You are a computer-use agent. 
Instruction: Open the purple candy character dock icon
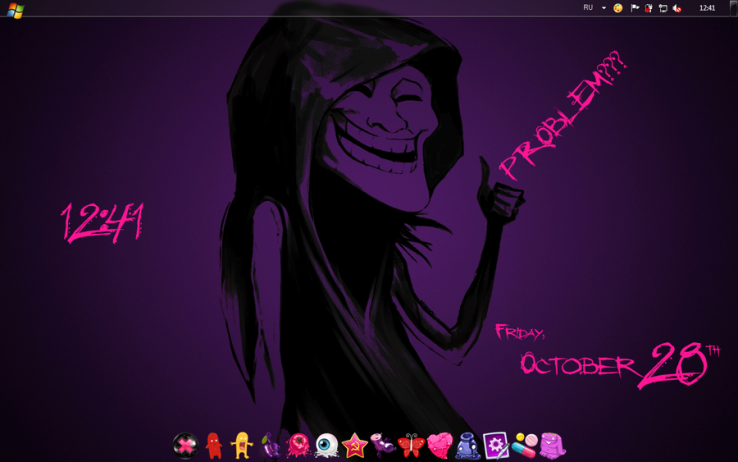point(383,446)
